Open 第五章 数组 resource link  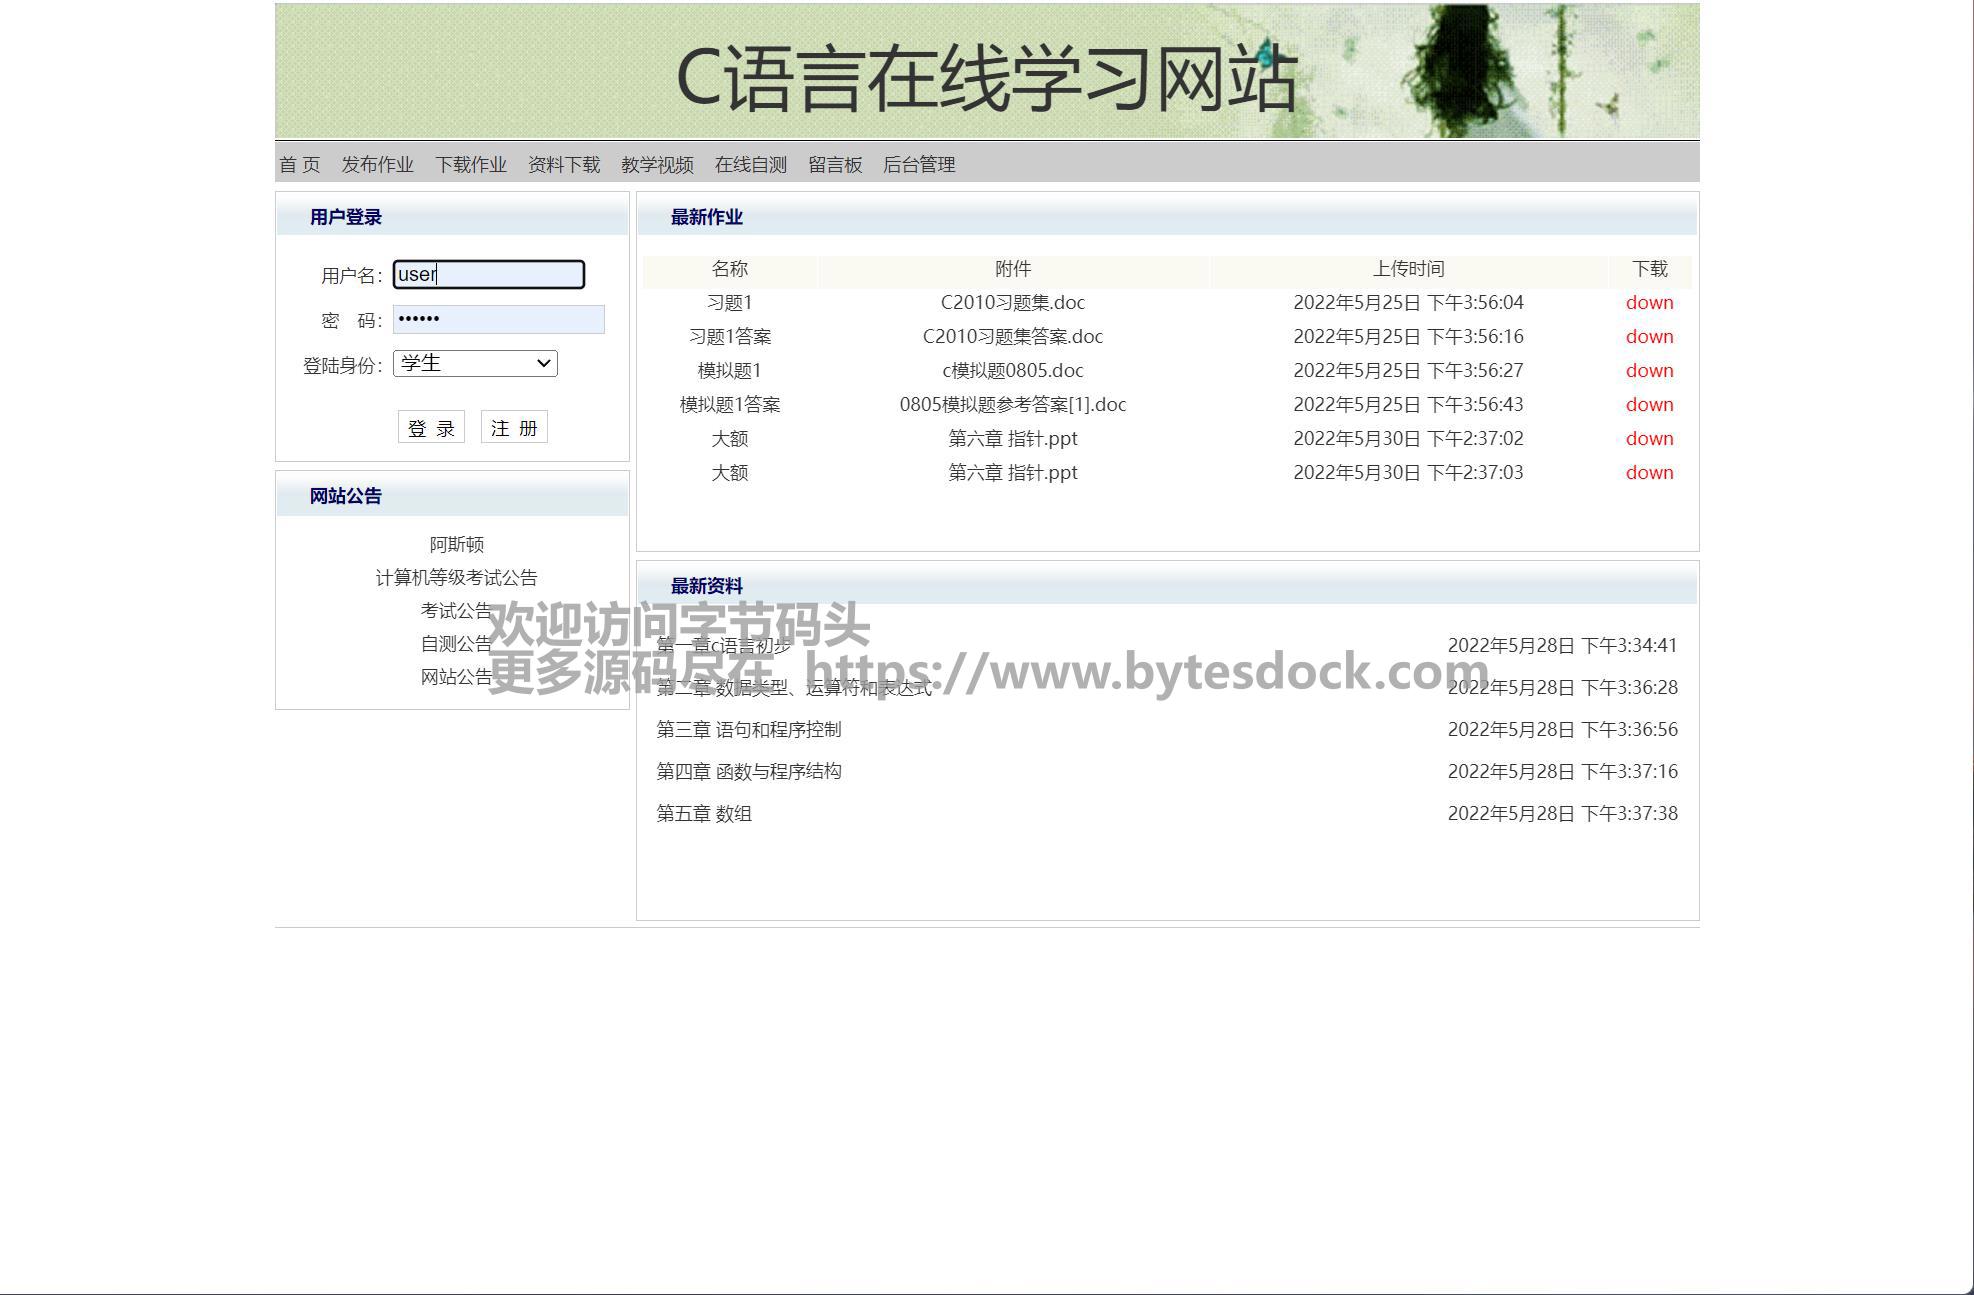703,814
